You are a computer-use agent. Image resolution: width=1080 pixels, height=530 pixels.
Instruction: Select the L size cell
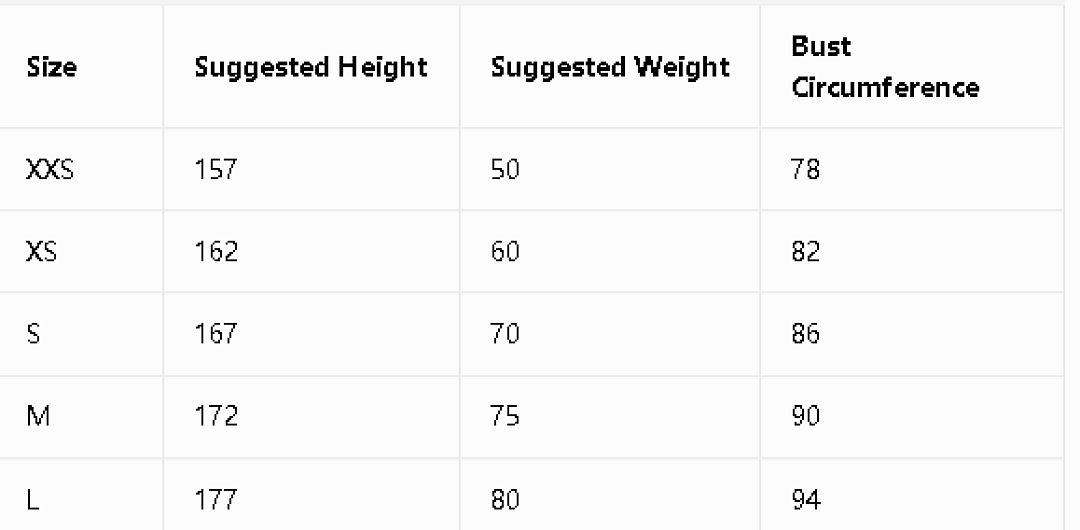coord(32,499)
